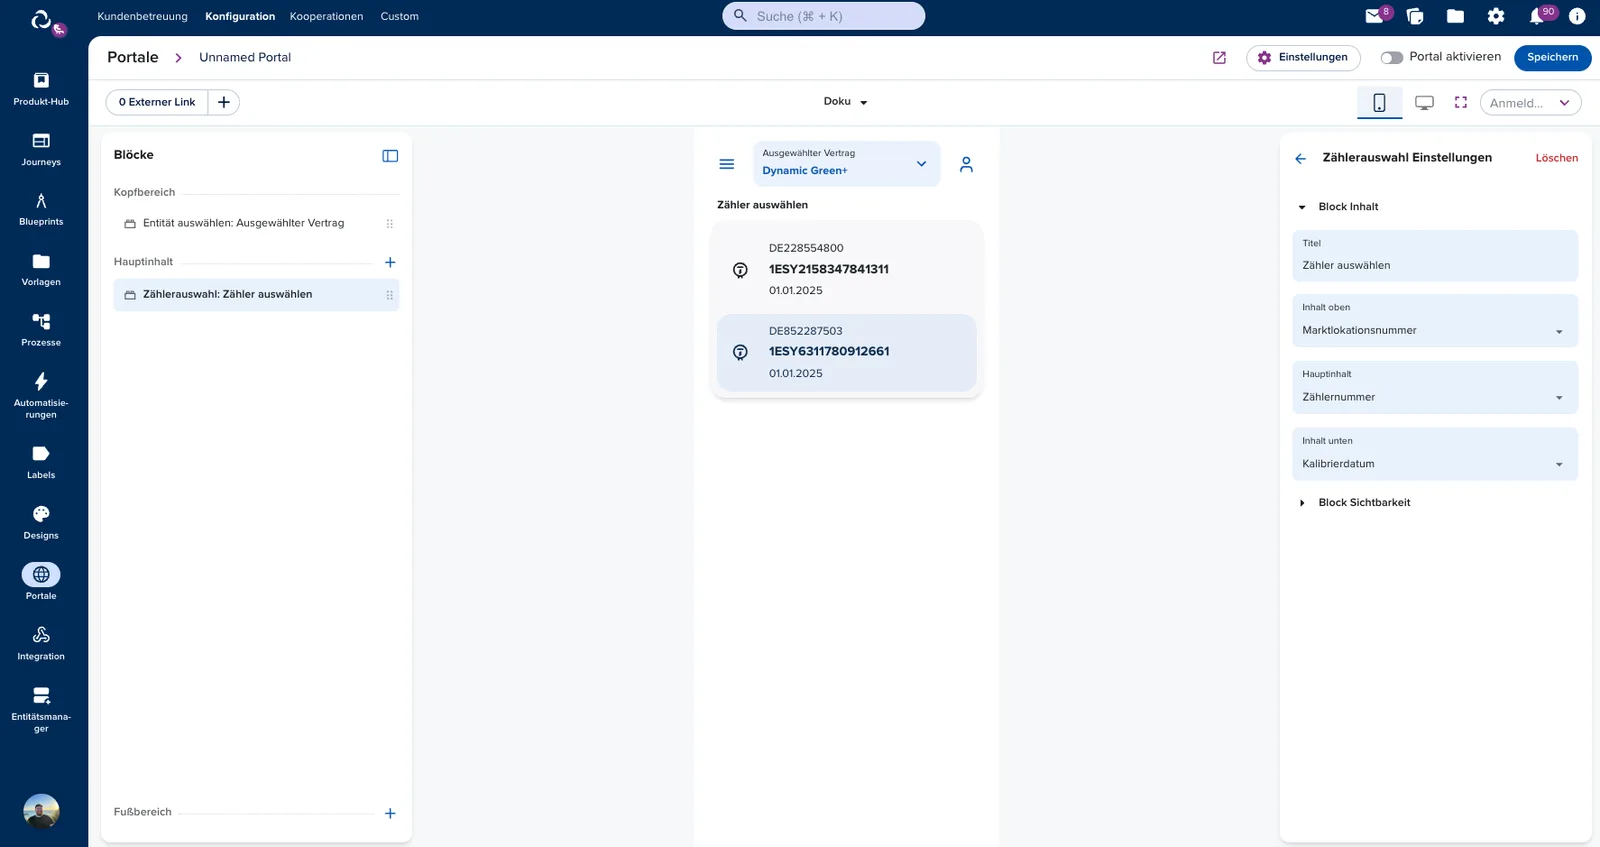Viewport: 1600px width, 847px height.
Task: Open Einstellungen button
Action: [1303, 58]
